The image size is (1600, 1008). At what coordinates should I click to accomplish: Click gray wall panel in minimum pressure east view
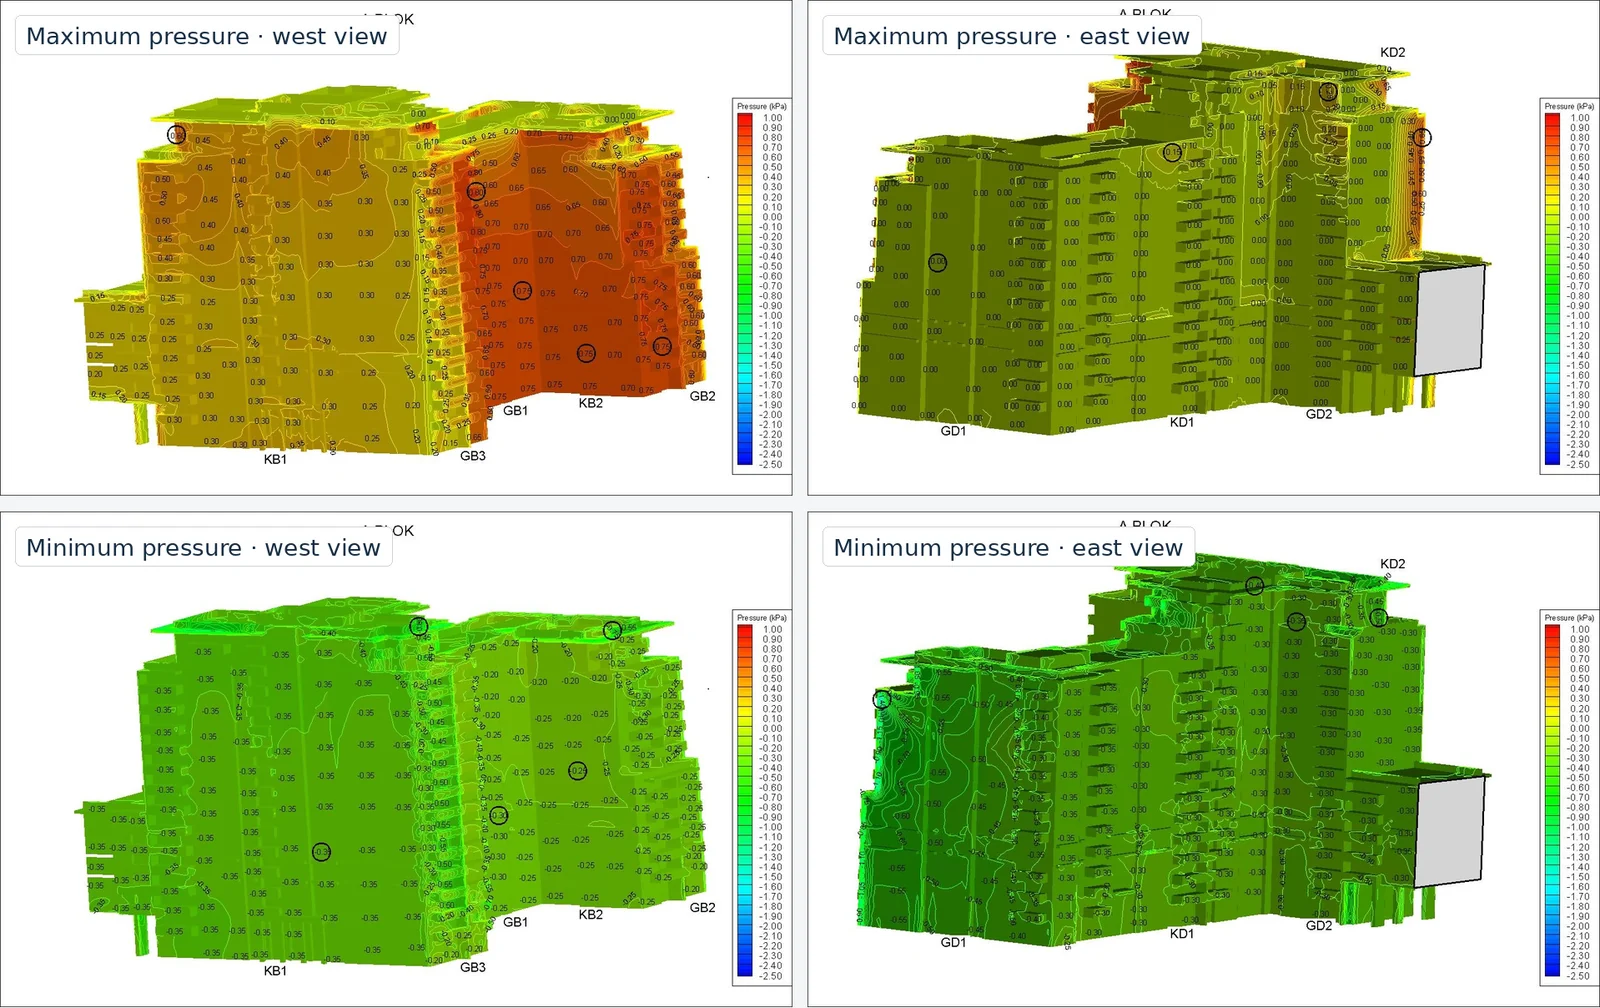coord(1448,832)
